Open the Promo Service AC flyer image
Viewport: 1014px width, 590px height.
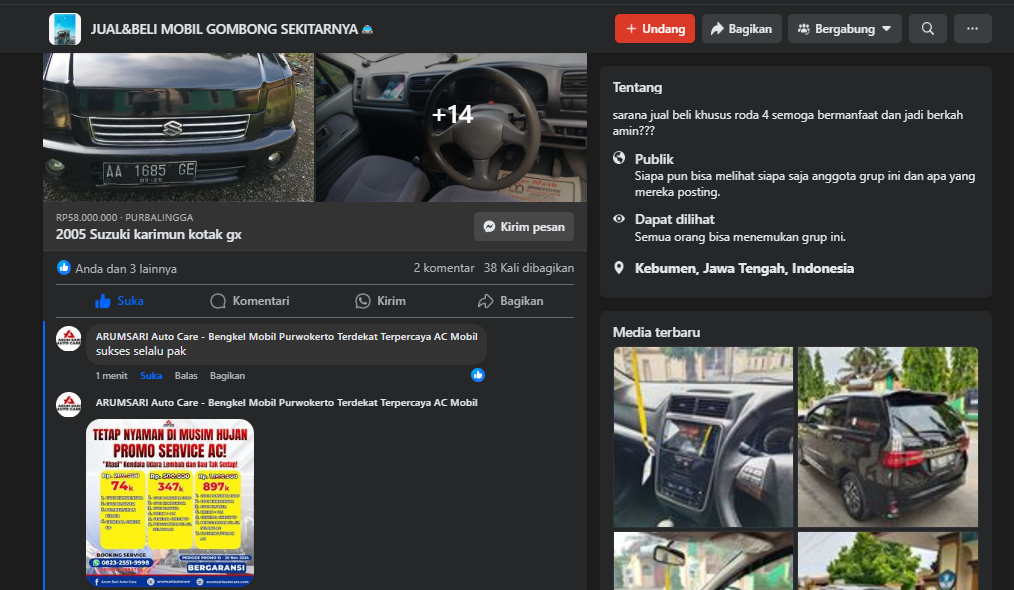pyautogui.click(x=170, y=503)
